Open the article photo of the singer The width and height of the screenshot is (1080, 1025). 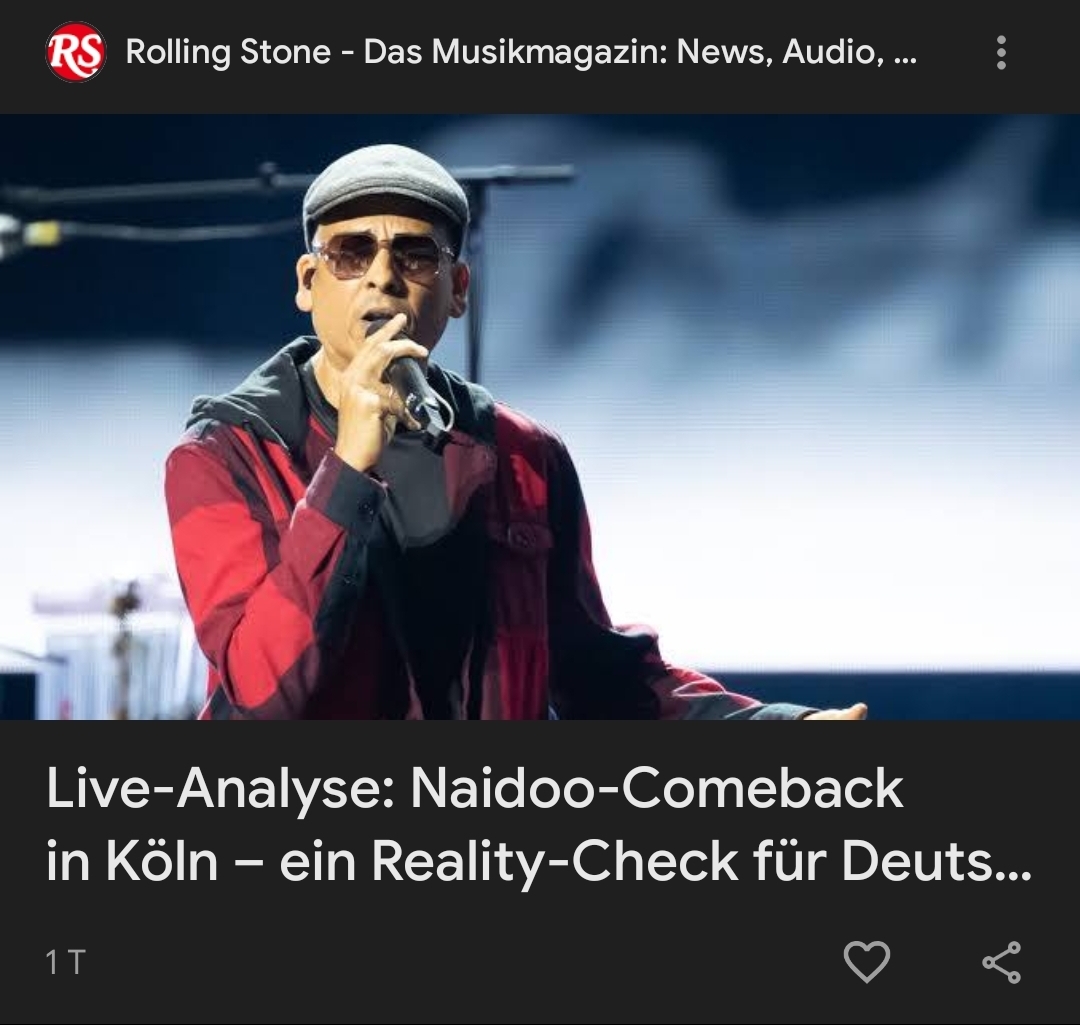click(540, 417)
